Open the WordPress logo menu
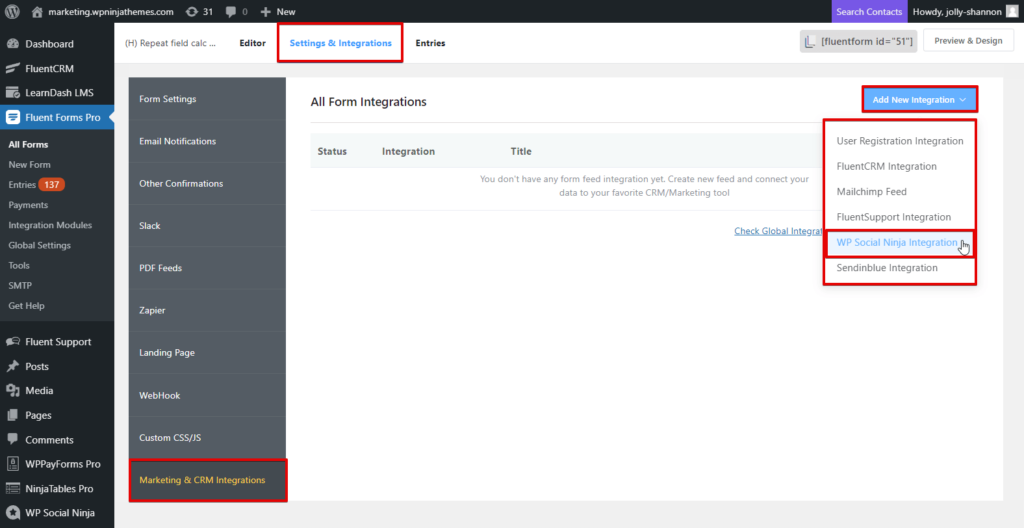Screen dimensions: 1024x528 [12, 11]
